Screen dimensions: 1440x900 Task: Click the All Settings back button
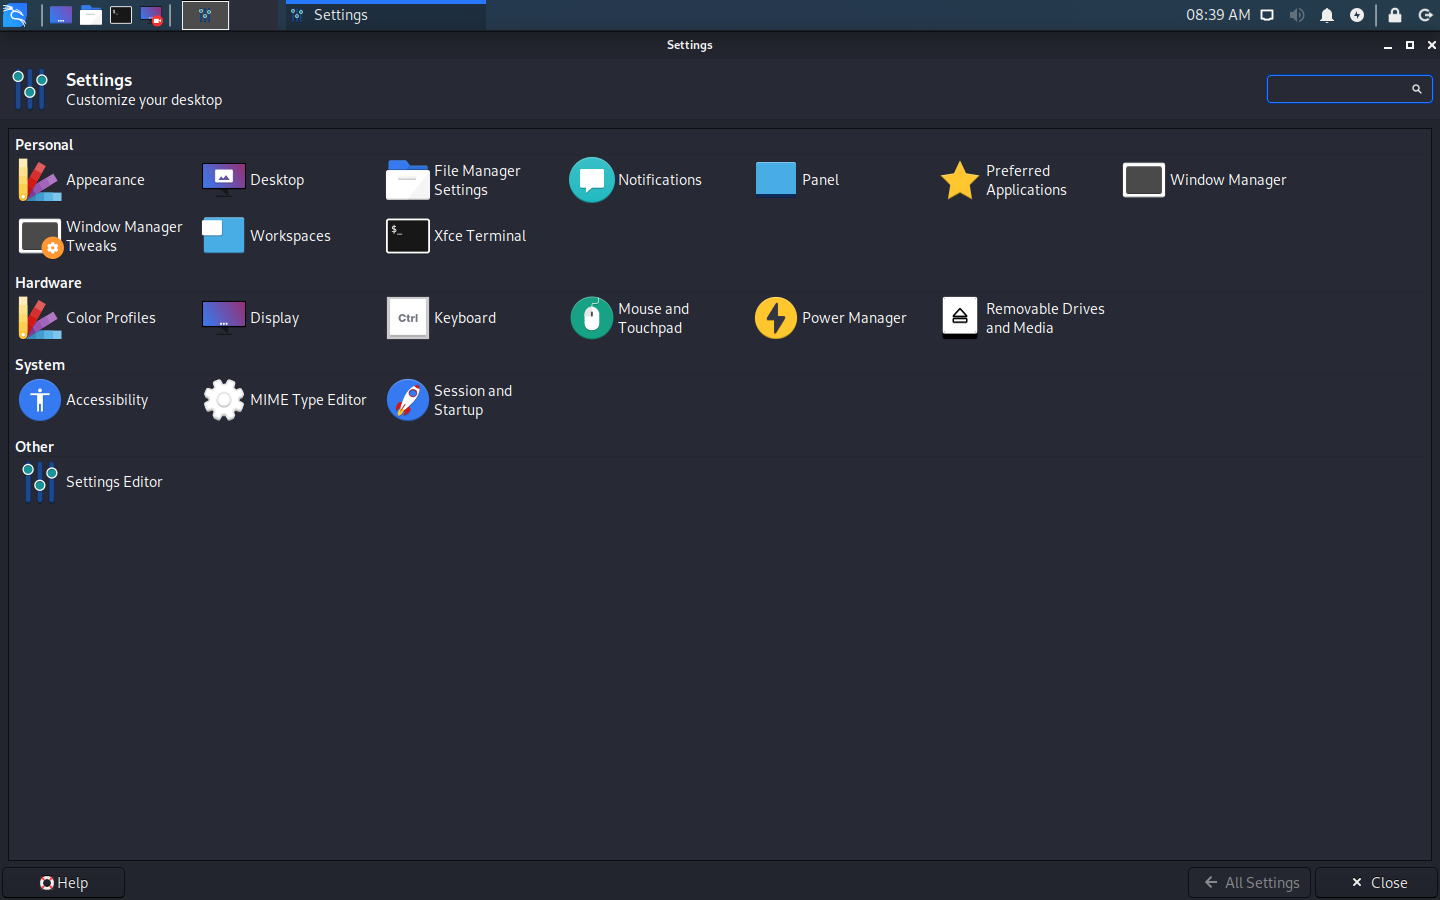(1250, 883)
